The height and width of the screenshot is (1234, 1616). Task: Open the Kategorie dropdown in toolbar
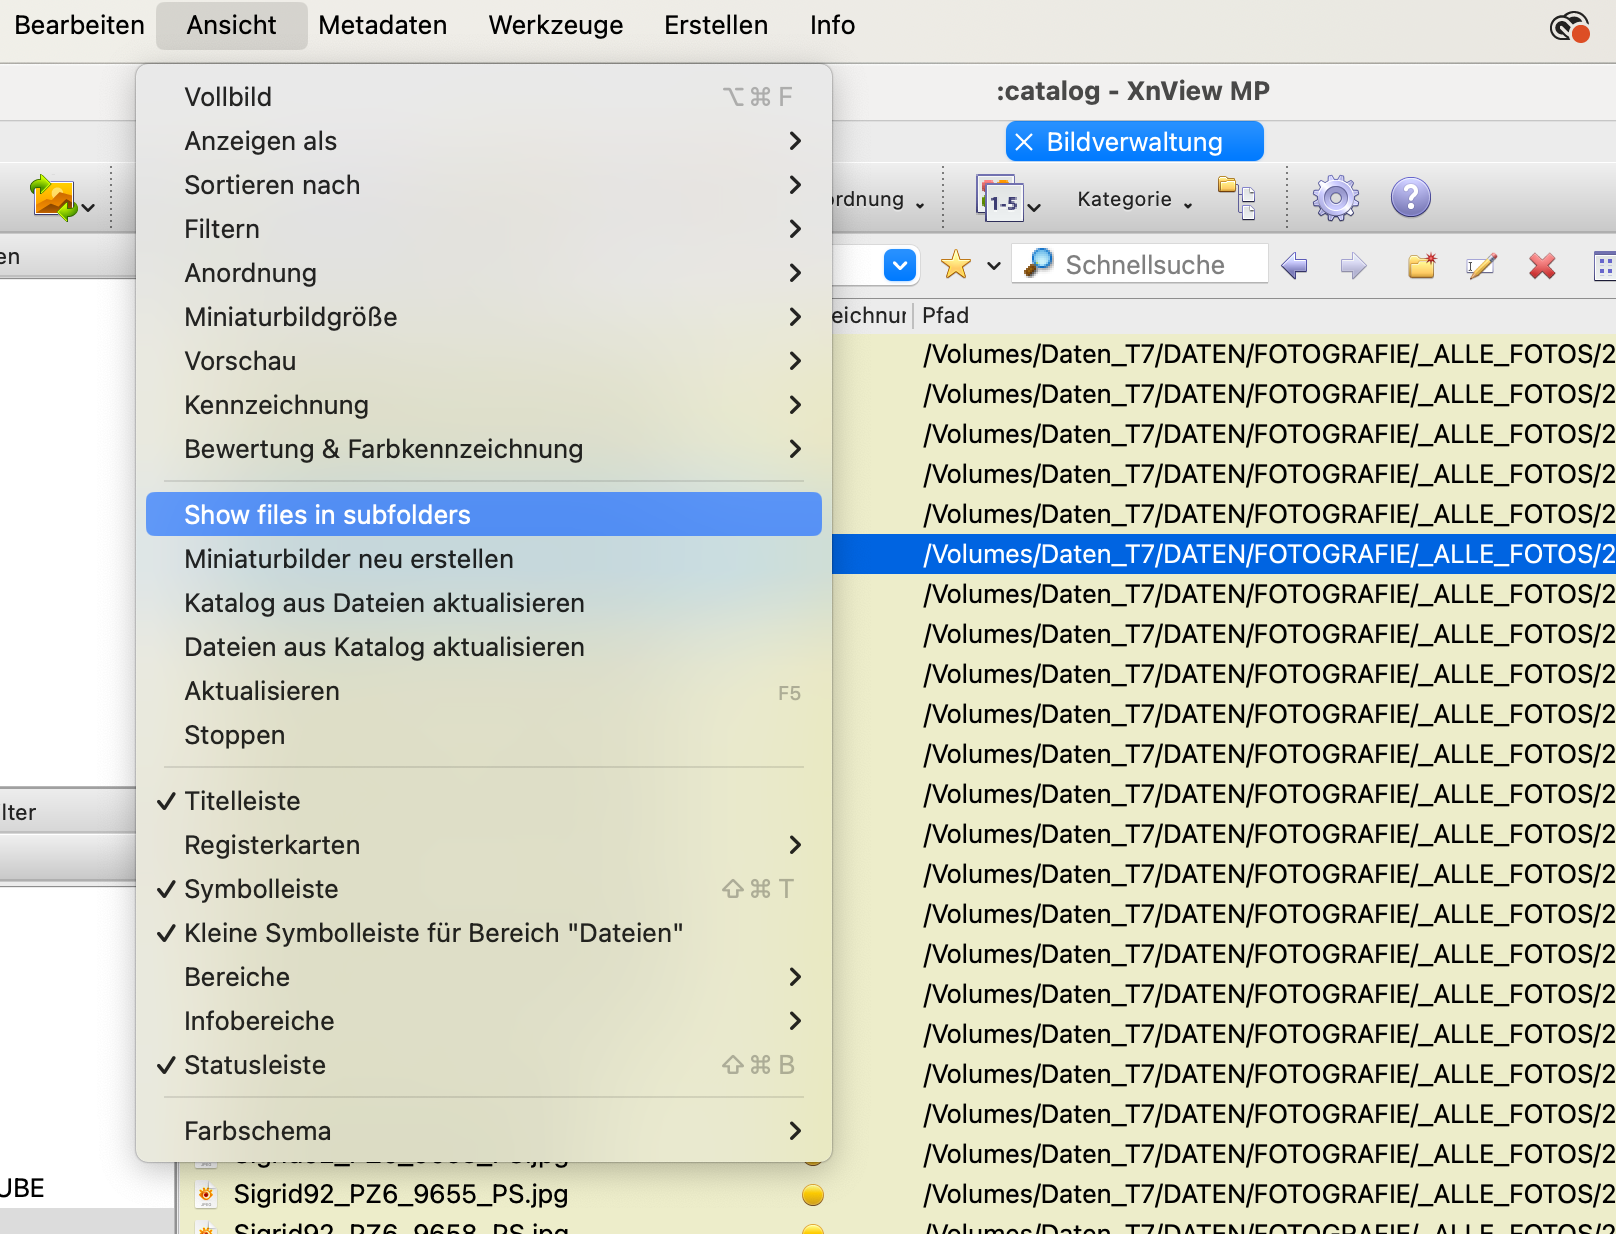[1134, 199]
